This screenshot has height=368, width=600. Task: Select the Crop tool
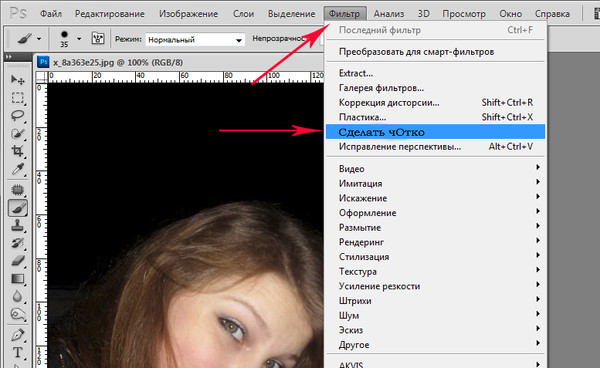(18, 151)
